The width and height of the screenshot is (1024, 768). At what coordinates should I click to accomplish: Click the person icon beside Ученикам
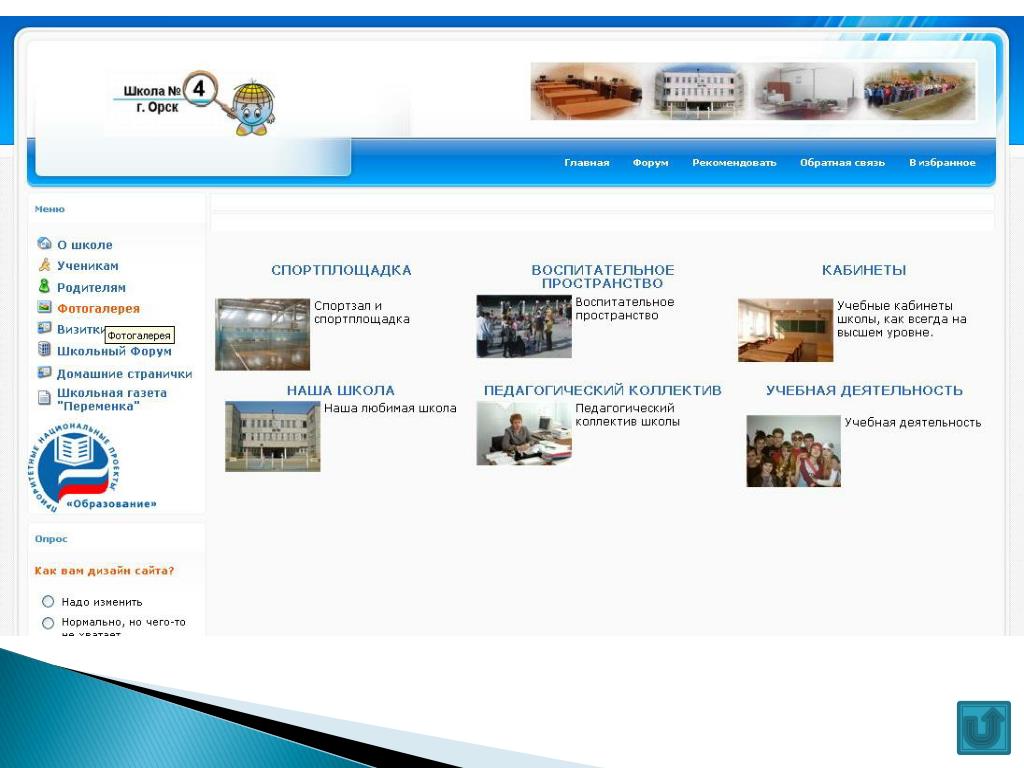point(44,264)
